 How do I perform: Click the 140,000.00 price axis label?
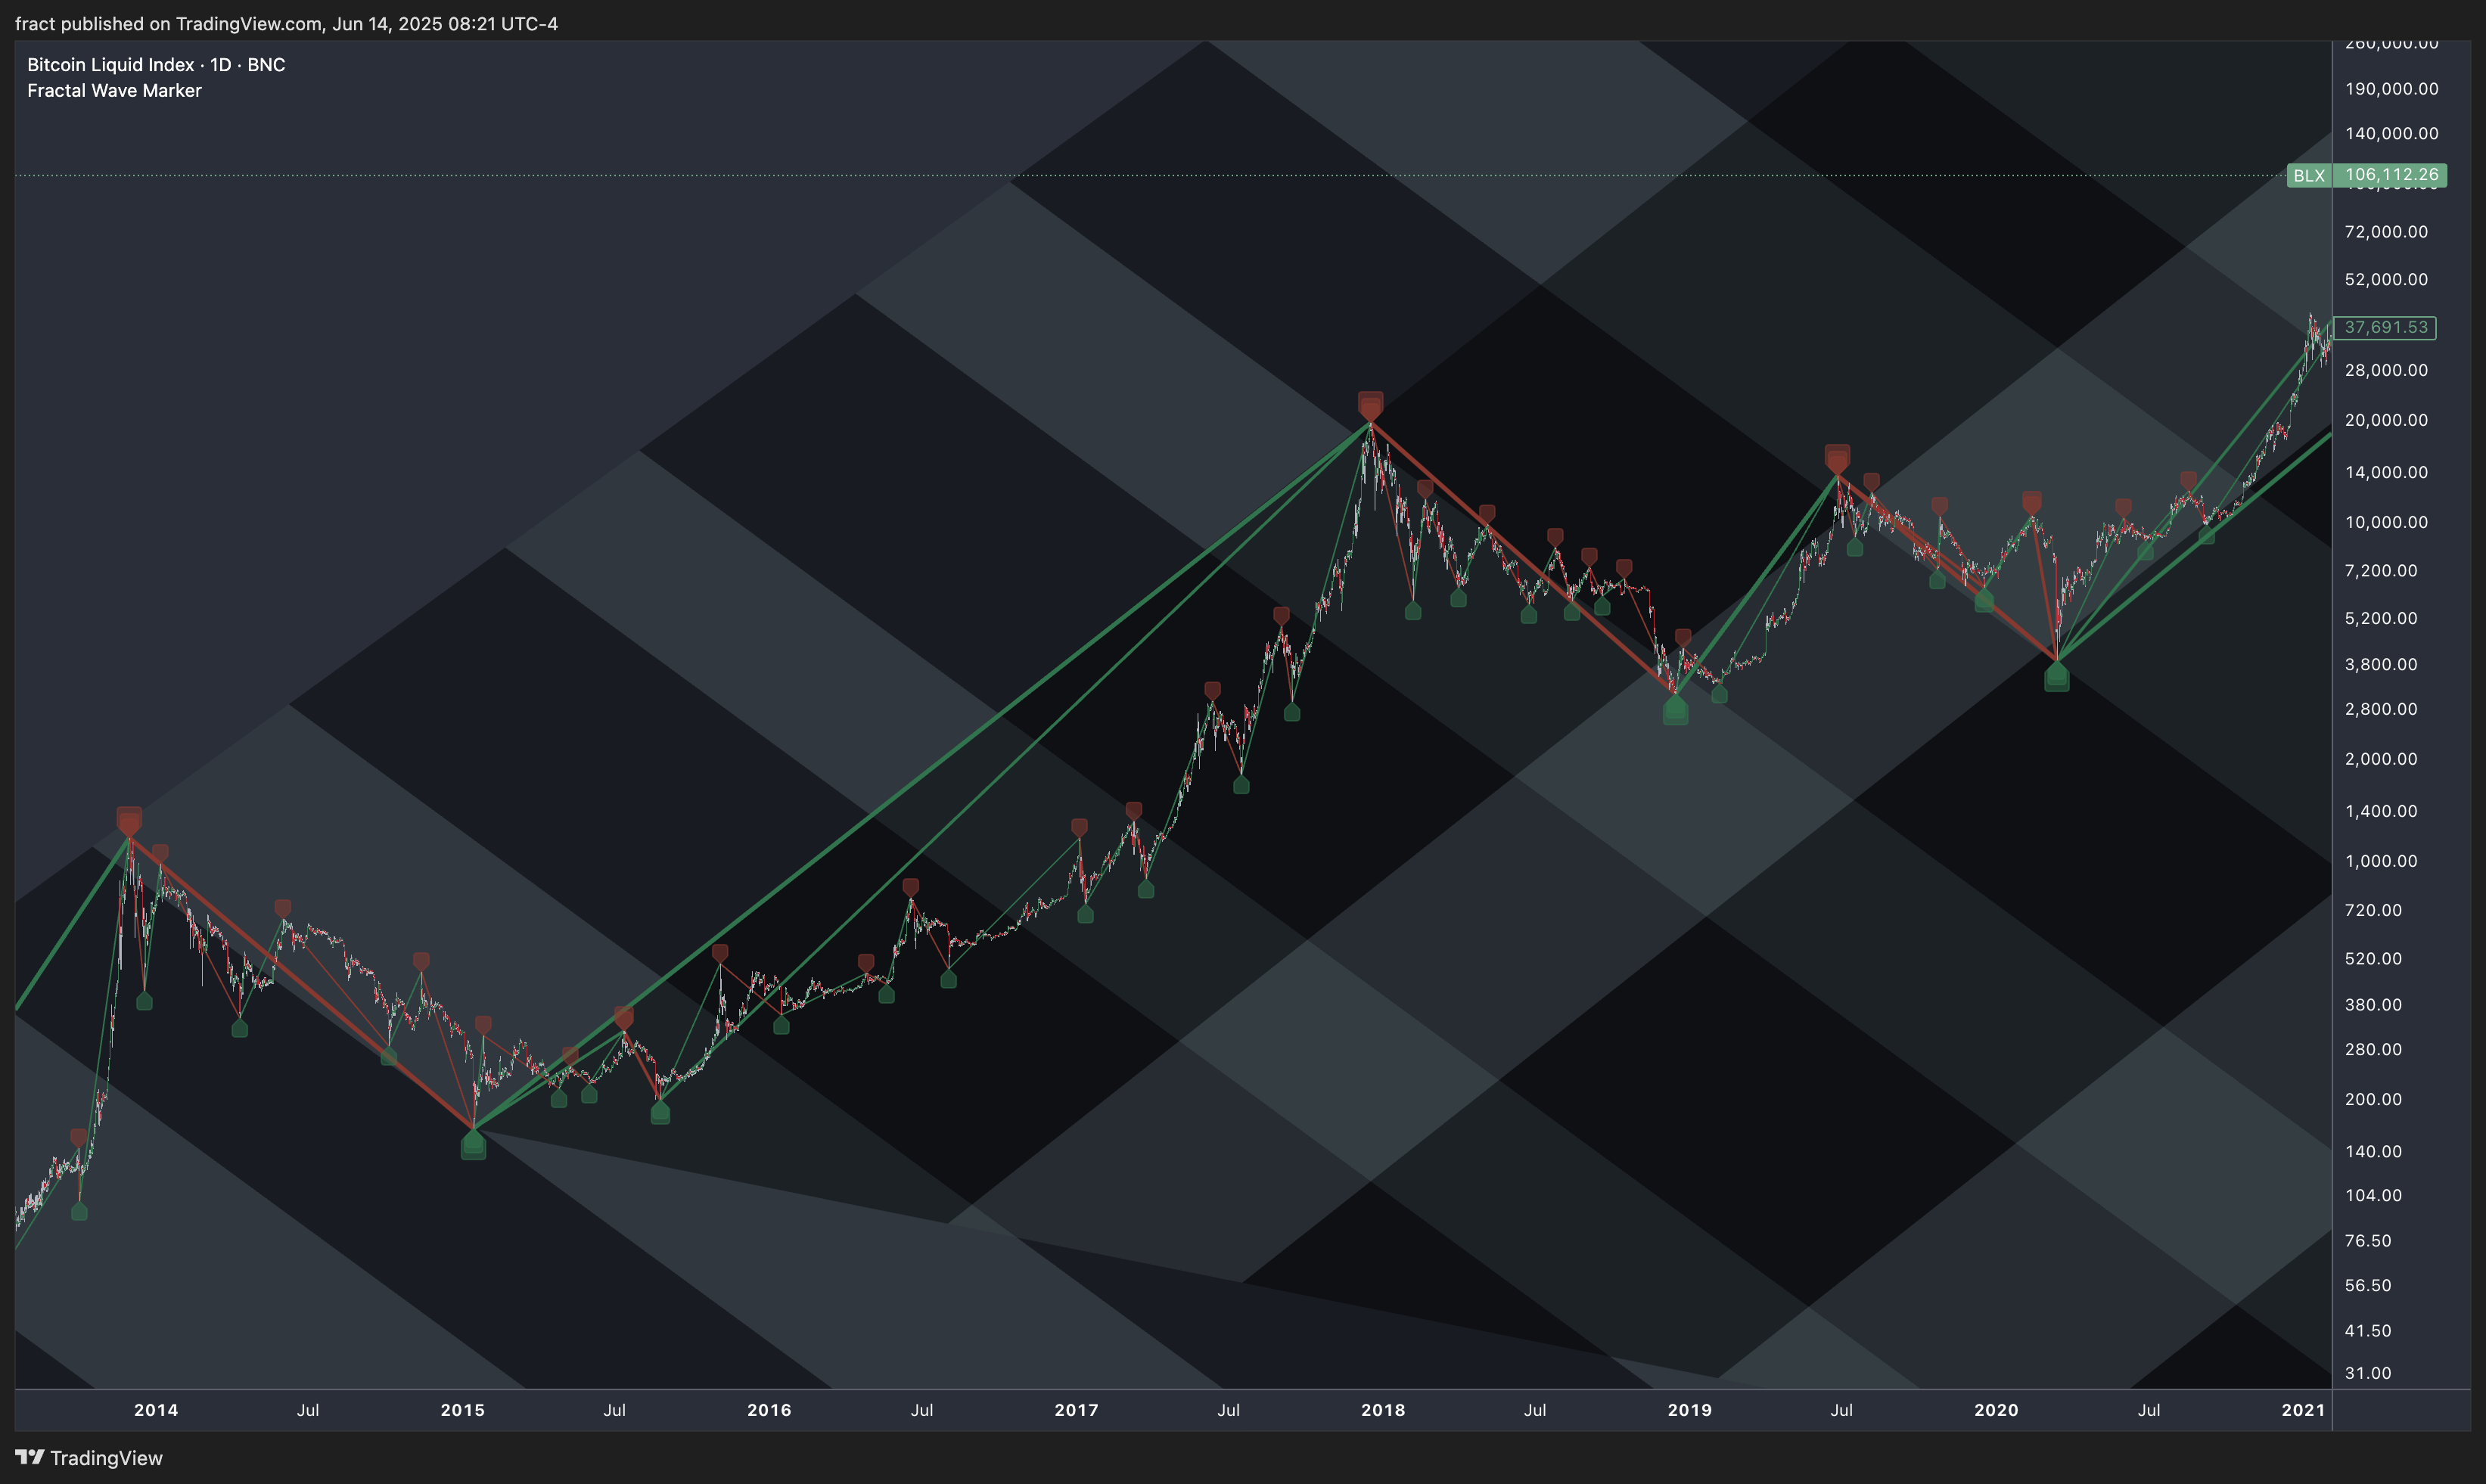[x=2392, y=133]
